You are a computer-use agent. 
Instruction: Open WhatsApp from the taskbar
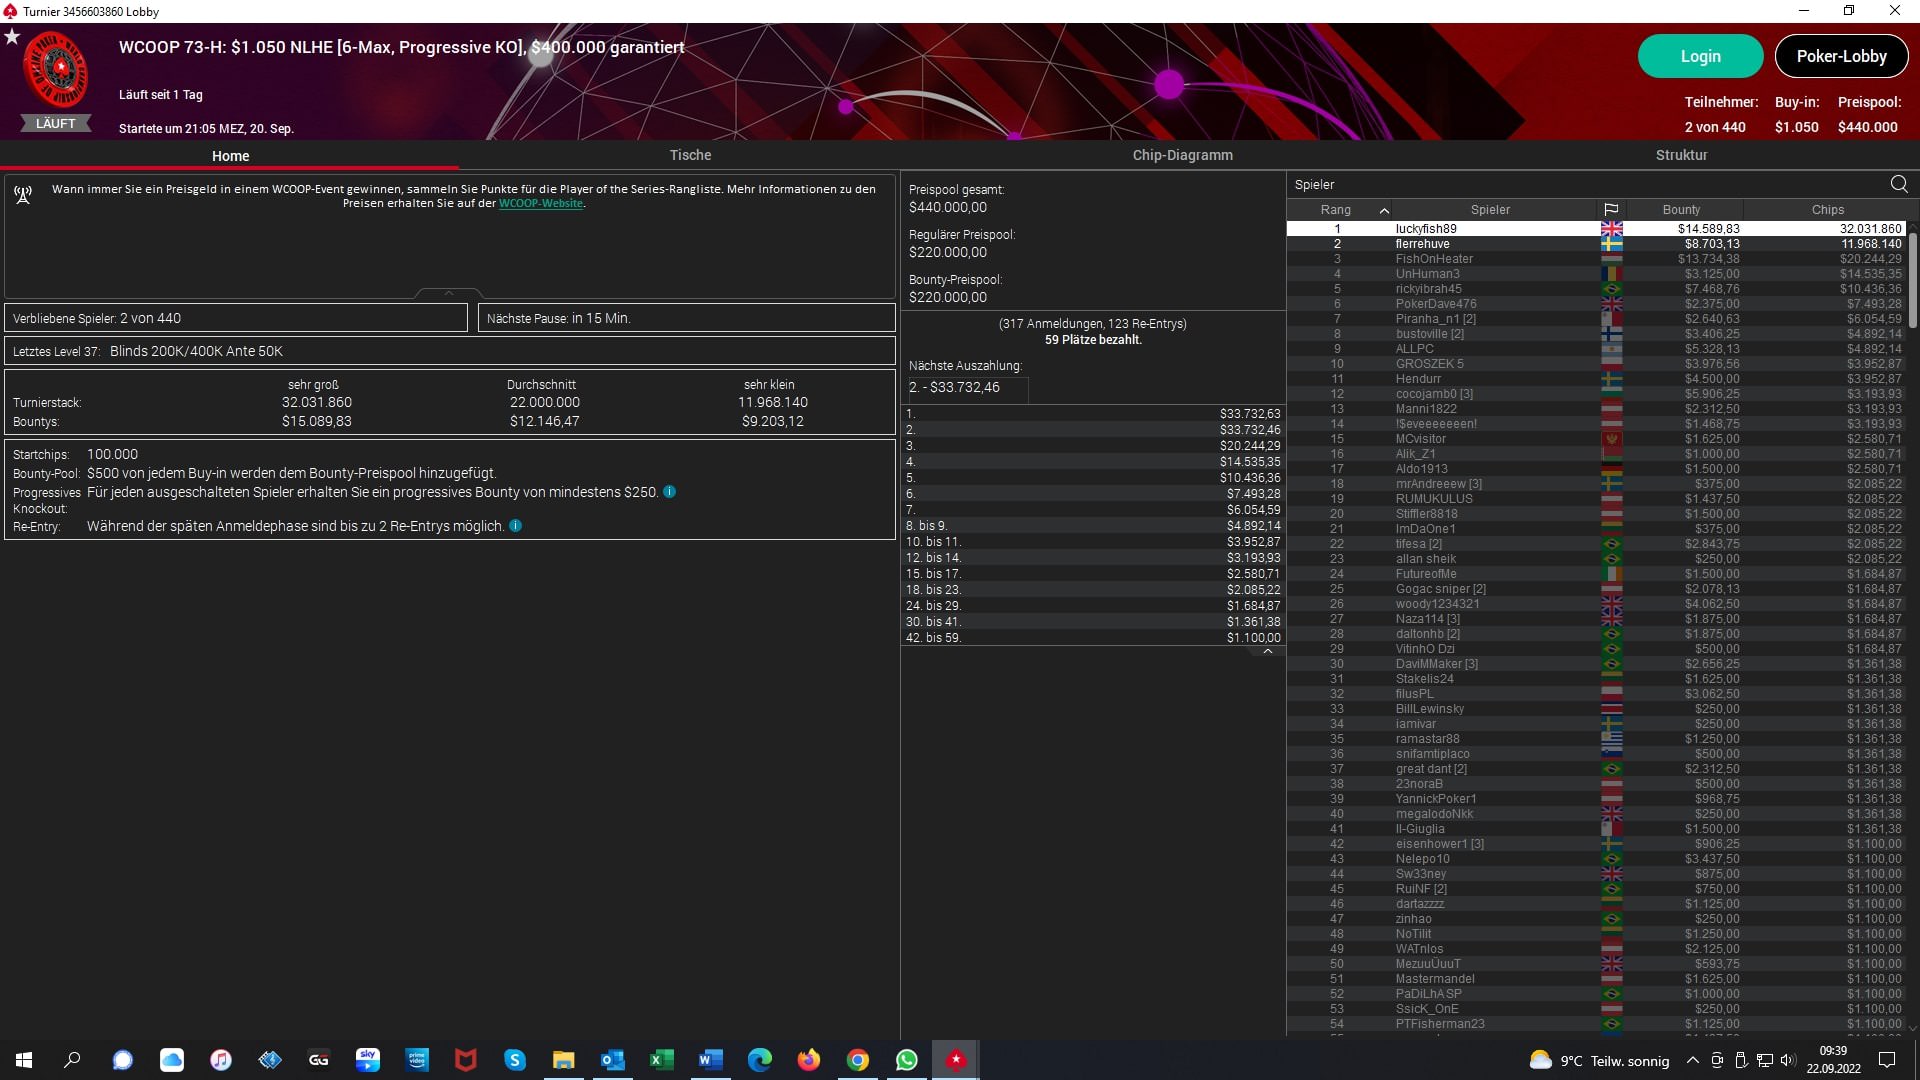point(907,1060)
